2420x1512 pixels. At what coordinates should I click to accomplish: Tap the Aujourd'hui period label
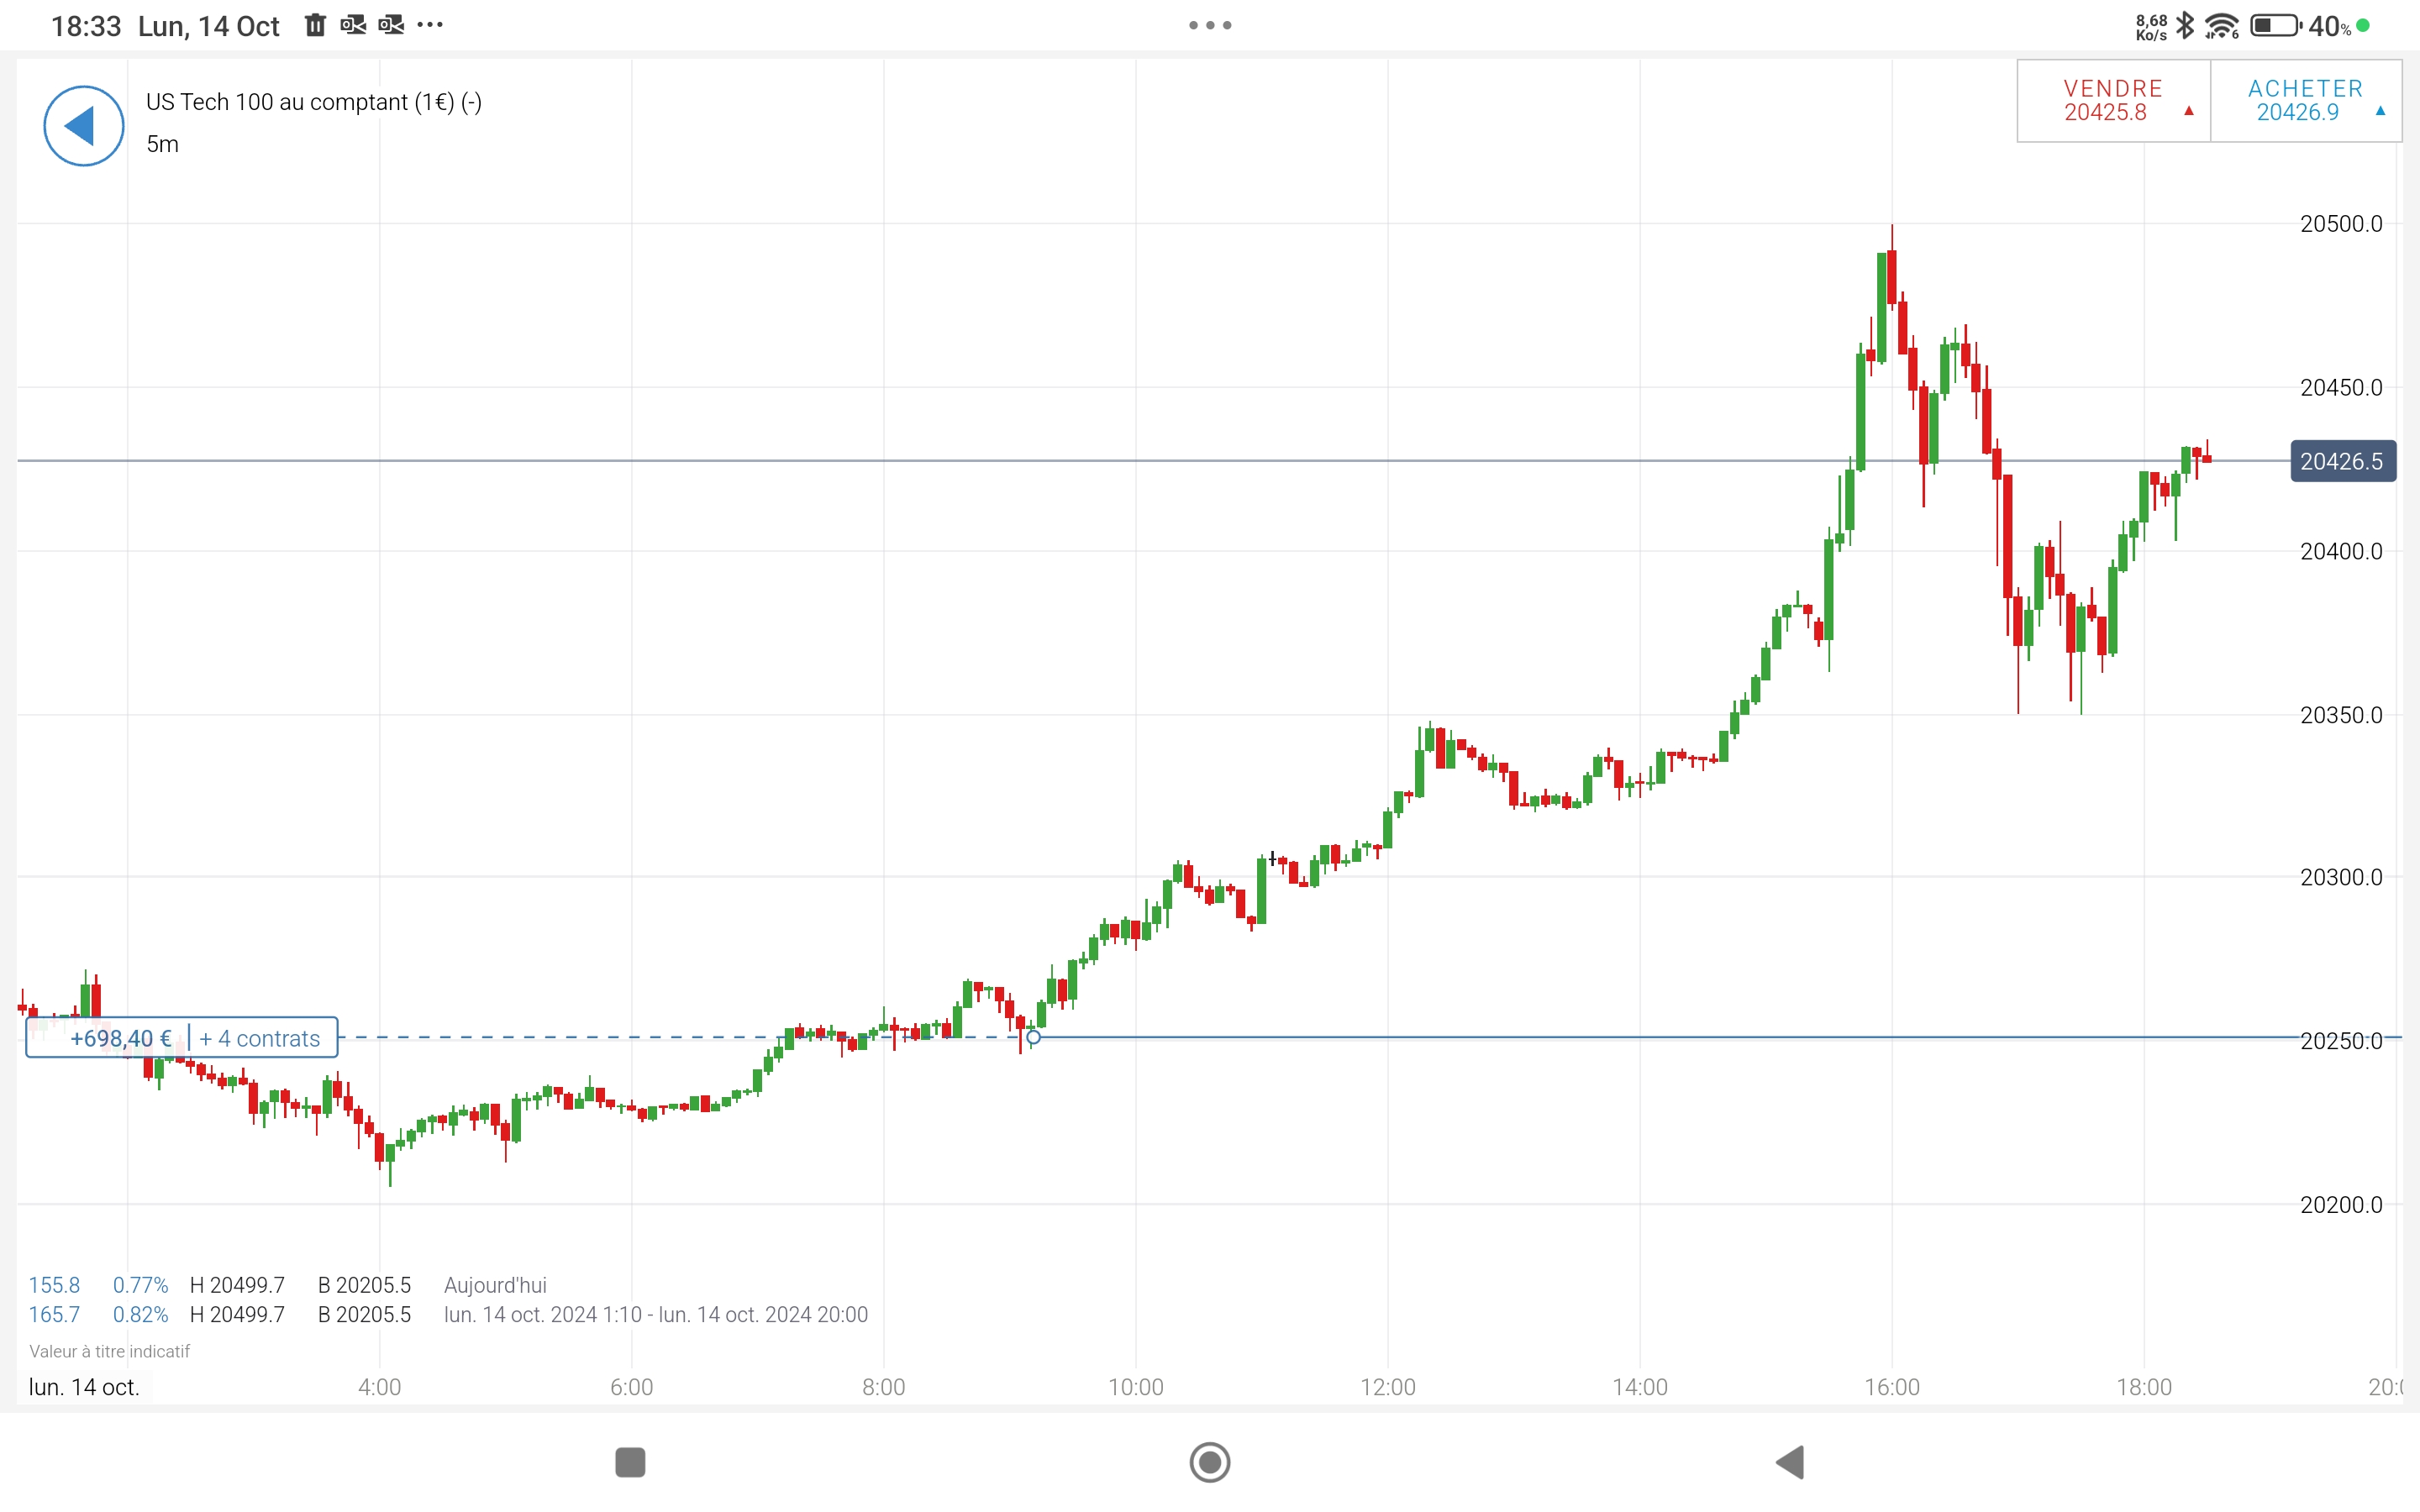495,1285
